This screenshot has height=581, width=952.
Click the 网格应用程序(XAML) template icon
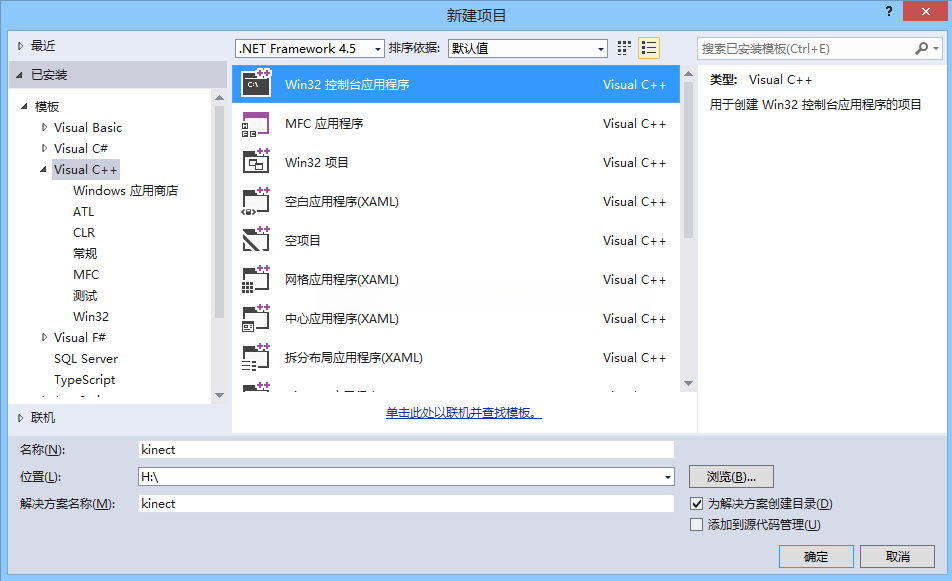click(x=256, y=279)
